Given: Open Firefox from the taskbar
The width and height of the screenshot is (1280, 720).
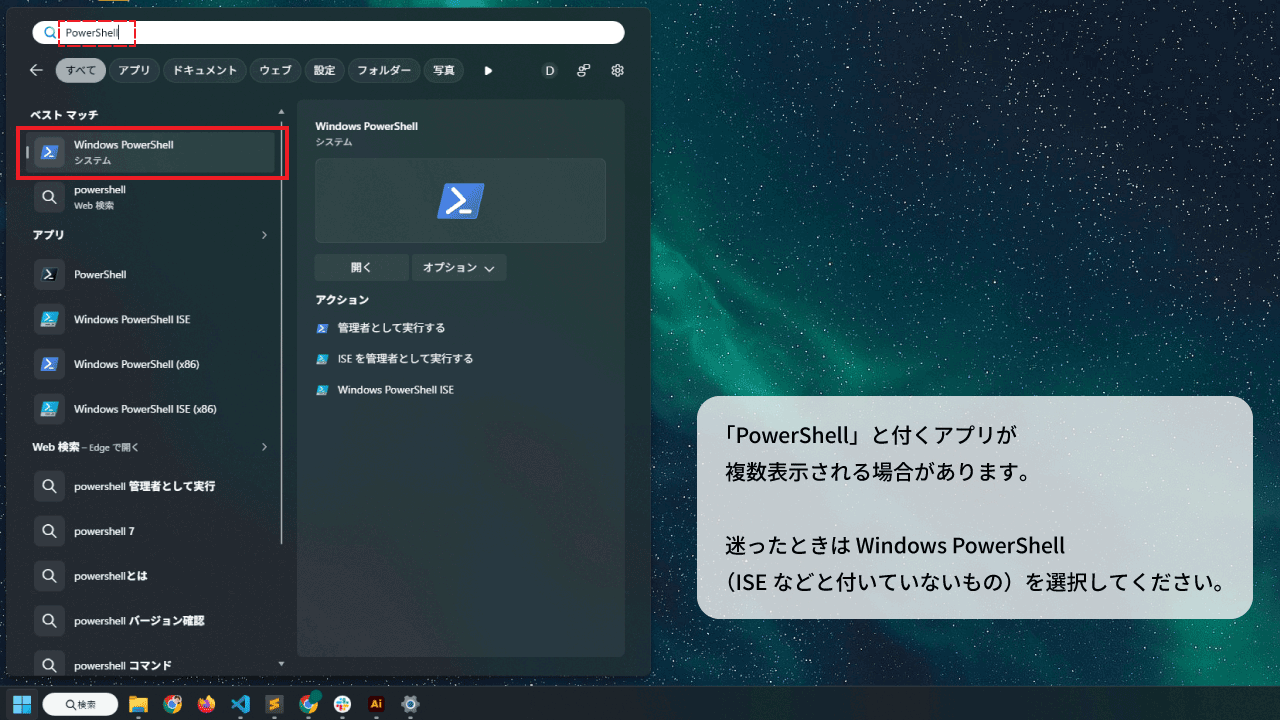Looking at the screenshot, I should click(x=206, y=704).
